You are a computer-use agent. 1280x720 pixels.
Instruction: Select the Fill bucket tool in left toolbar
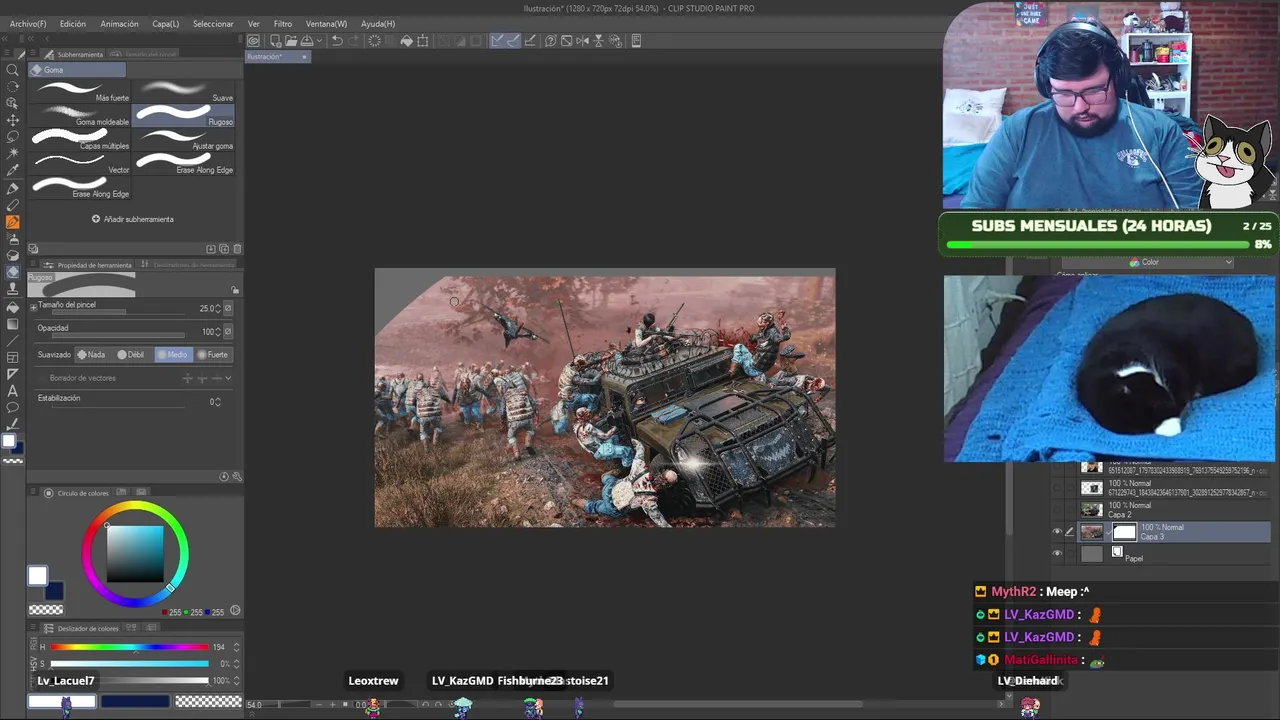(x=13, y=307)
